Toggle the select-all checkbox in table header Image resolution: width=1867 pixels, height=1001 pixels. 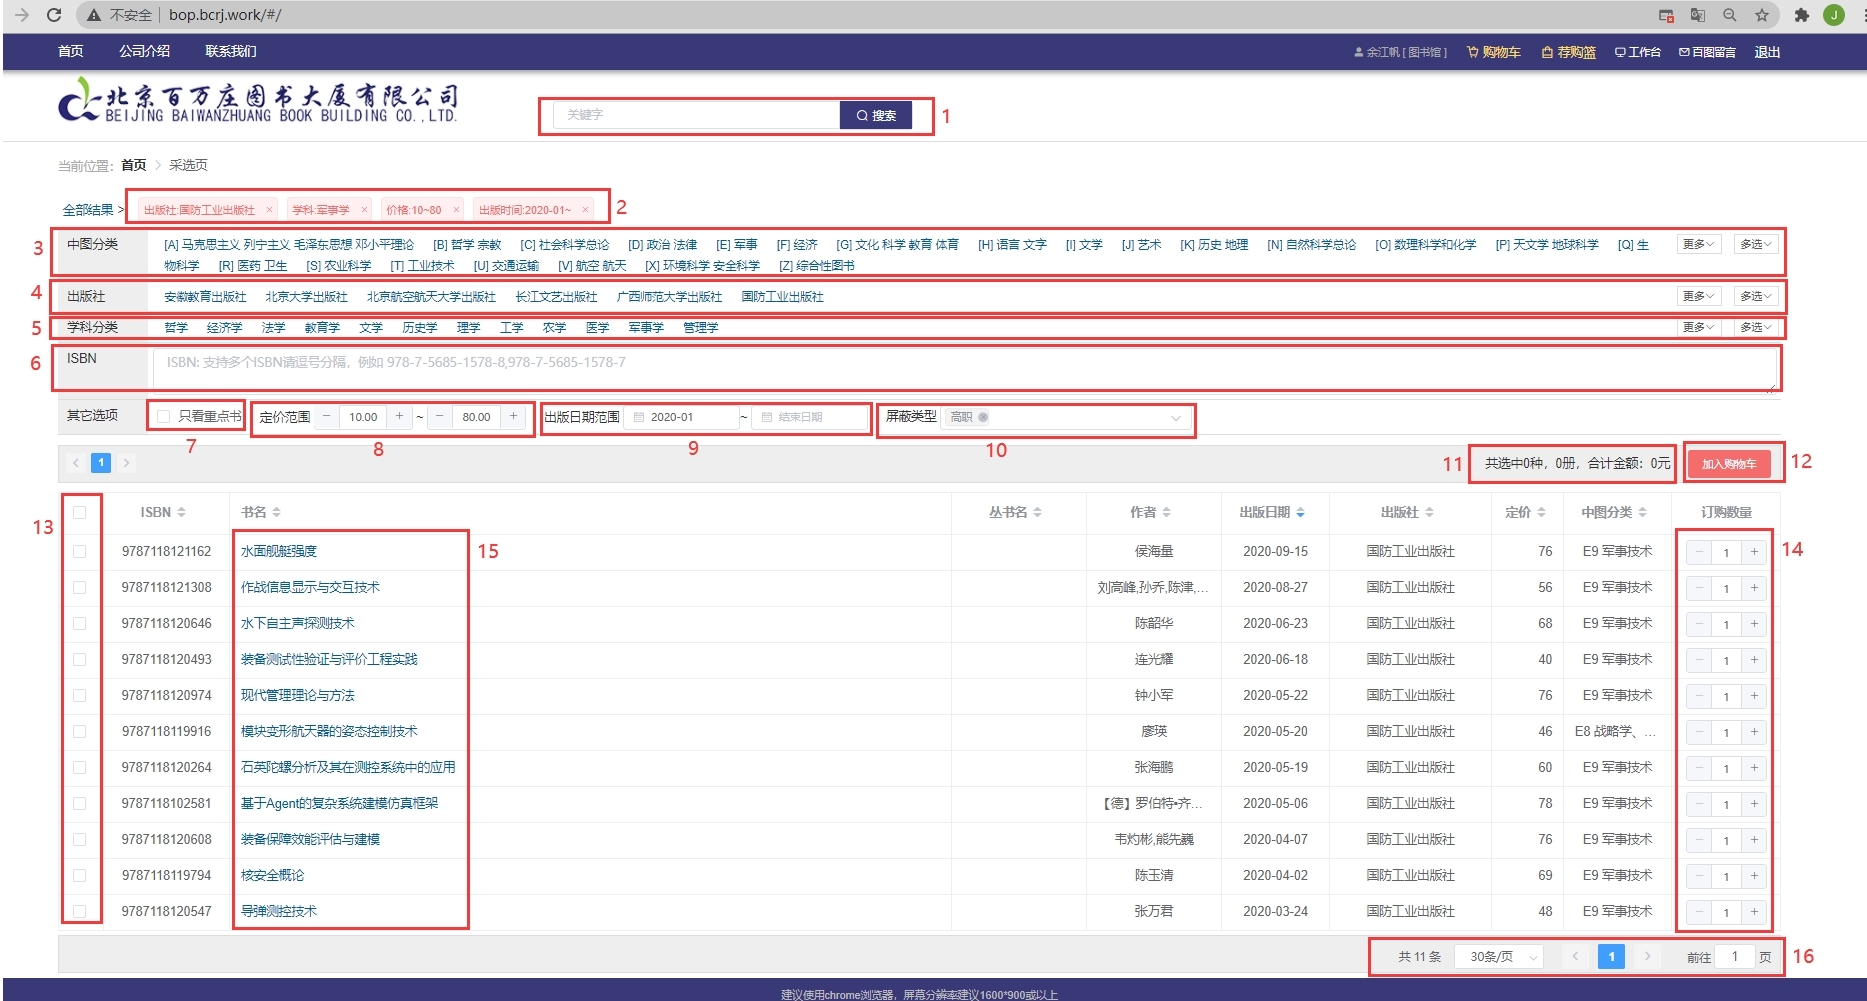80,512
